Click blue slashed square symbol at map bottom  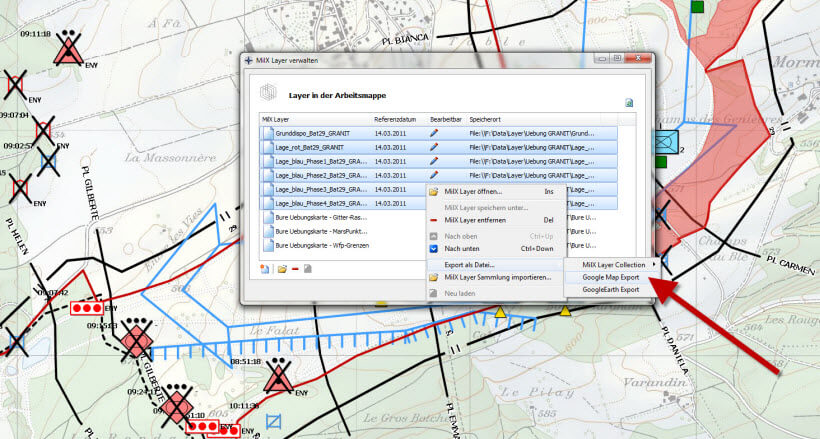274,421
